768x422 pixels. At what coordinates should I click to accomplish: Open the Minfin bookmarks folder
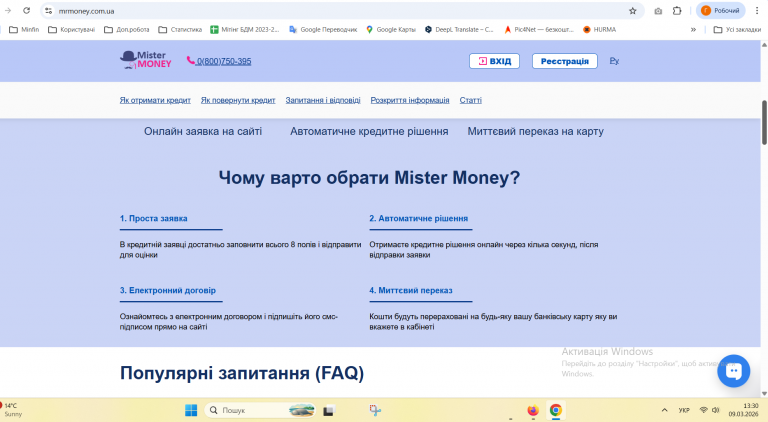pos(24,29)
